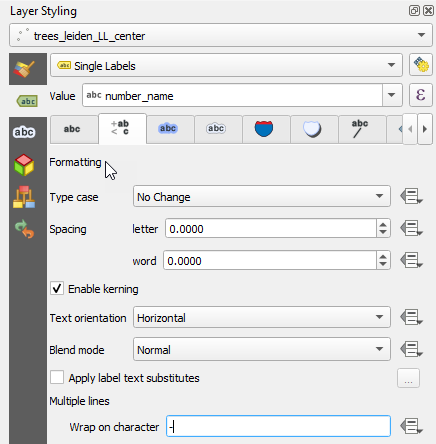
Task: Expand the Type case dropdown
Action: point(262,196)
